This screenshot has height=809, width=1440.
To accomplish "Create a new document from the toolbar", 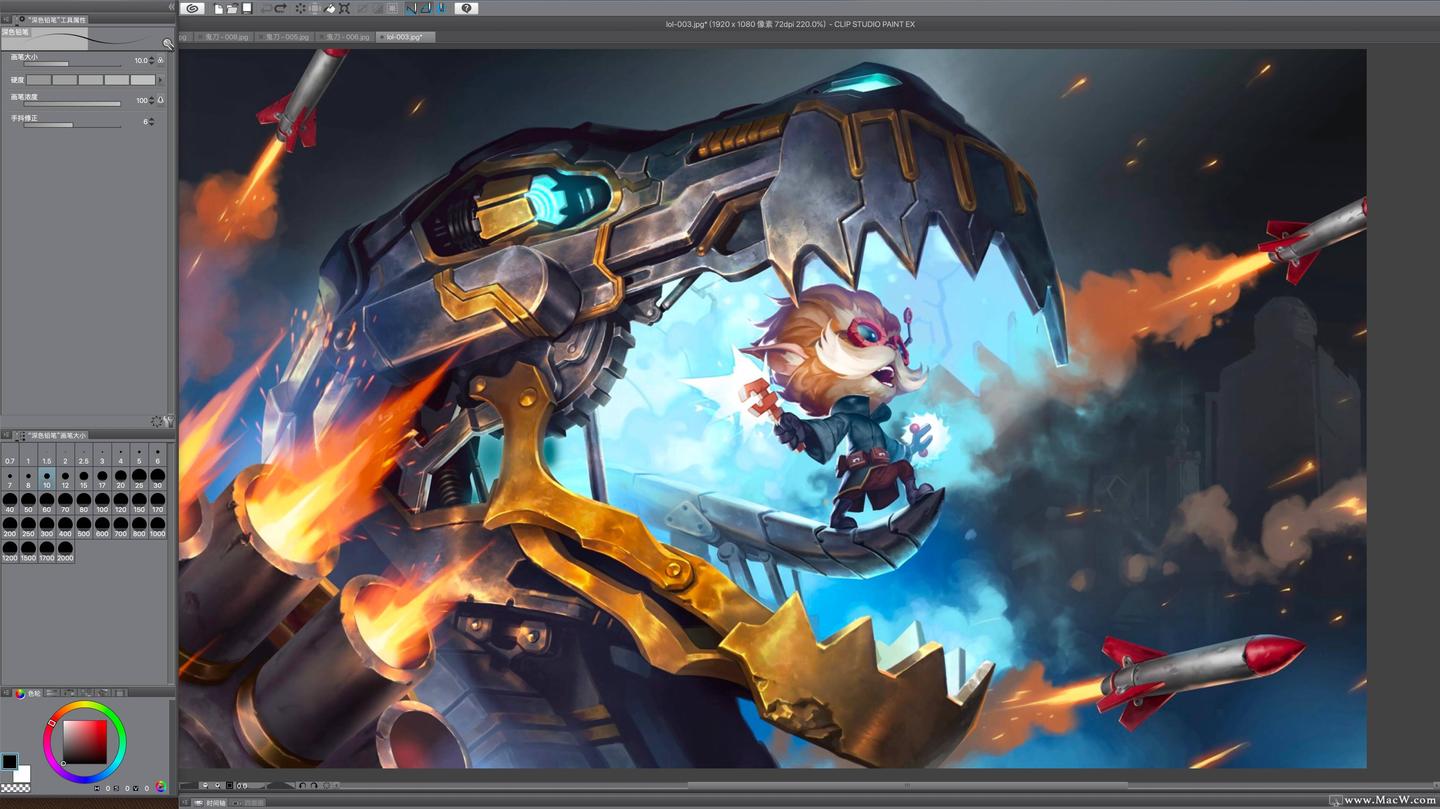I will 219,8.
